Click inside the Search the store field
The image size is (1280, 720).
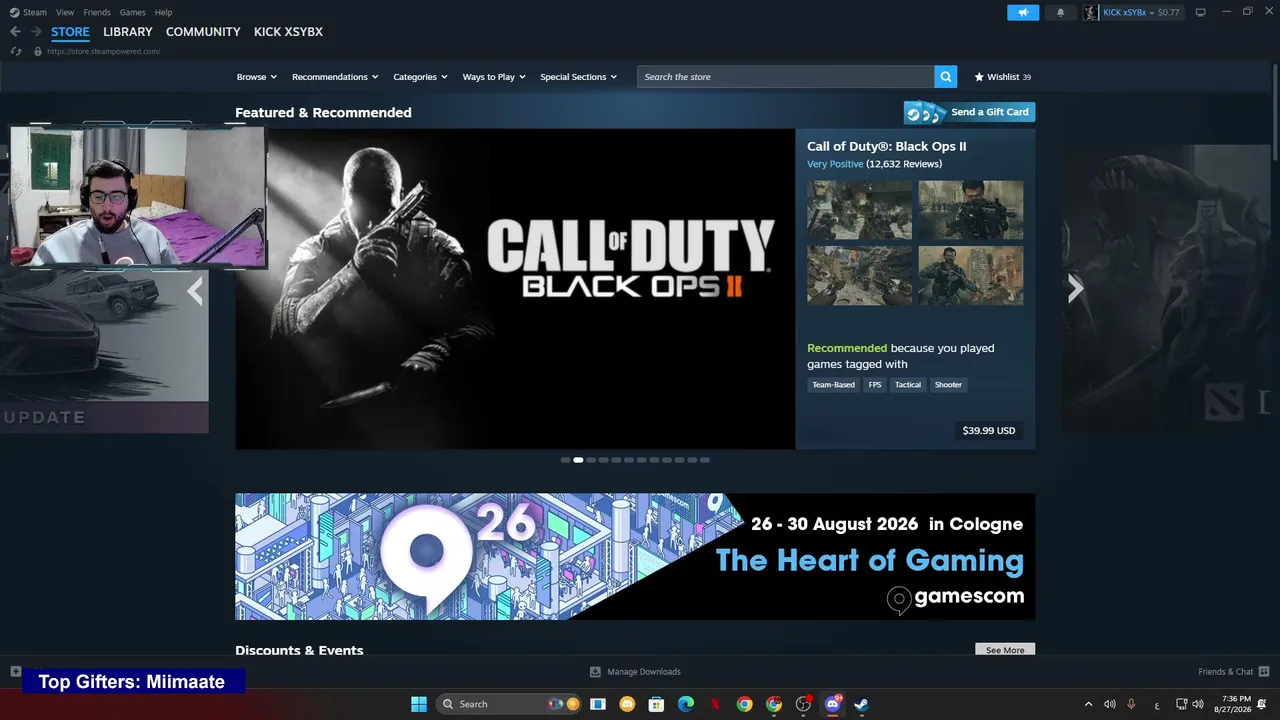[786, 77]
